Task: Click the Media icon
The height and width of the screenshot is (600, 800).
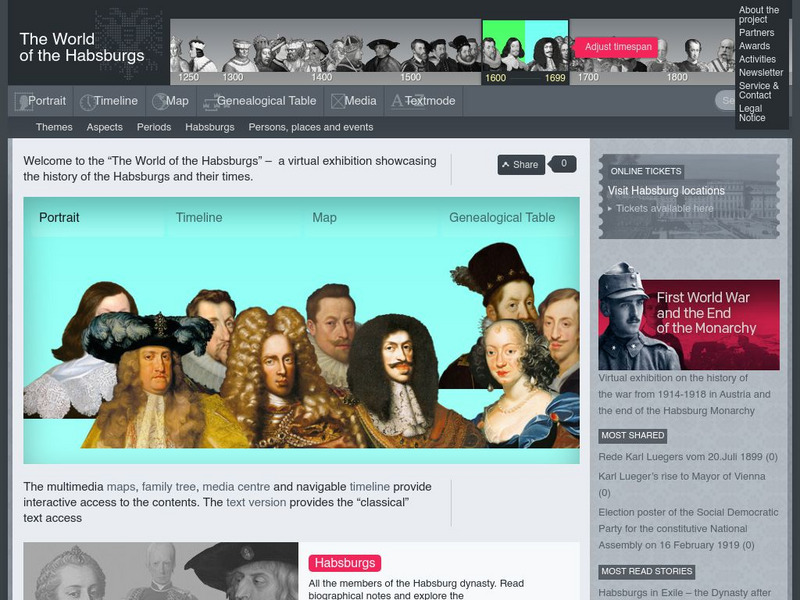Action: point(337,102)
